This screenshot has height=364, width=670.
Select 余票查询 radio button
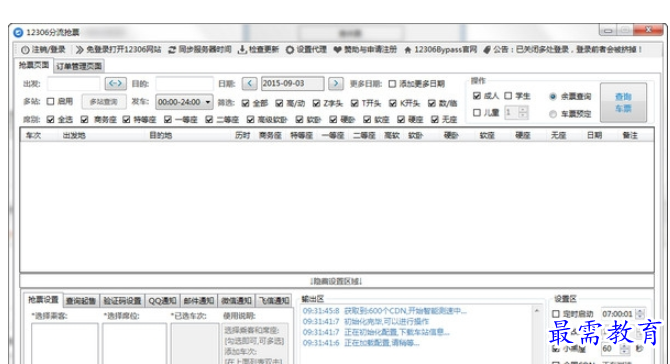pyautogui.click(x=553, y=97)
